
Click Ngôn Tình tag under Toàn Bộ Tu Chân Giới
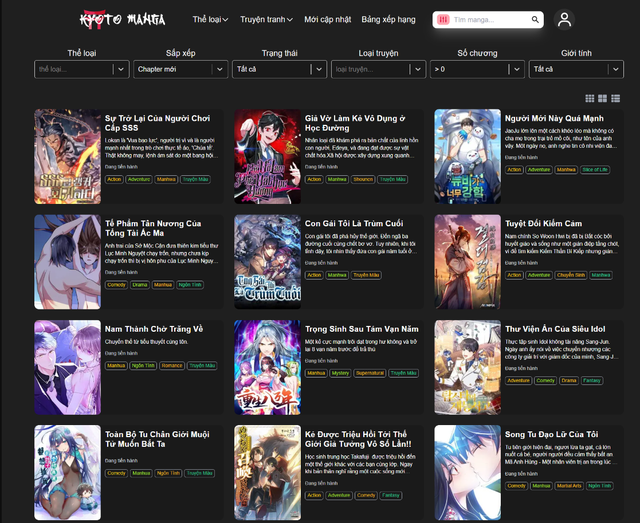coord(168,473)
